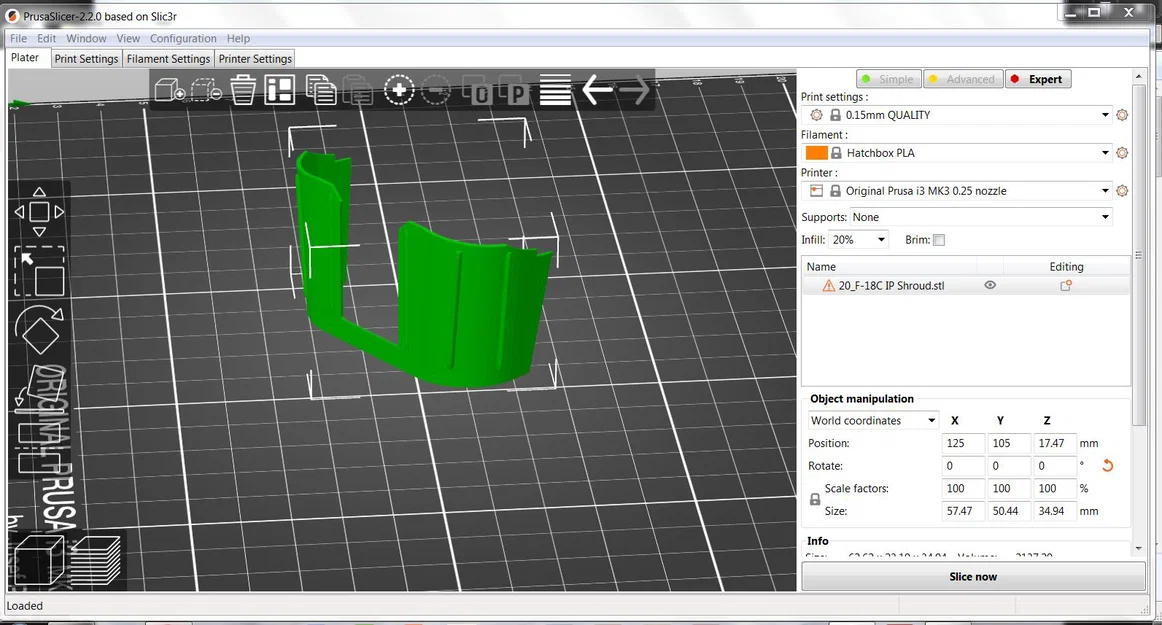Select the Scale gizmo tool
This screenshot has height=625, width=1162.
tap(39, 271)
